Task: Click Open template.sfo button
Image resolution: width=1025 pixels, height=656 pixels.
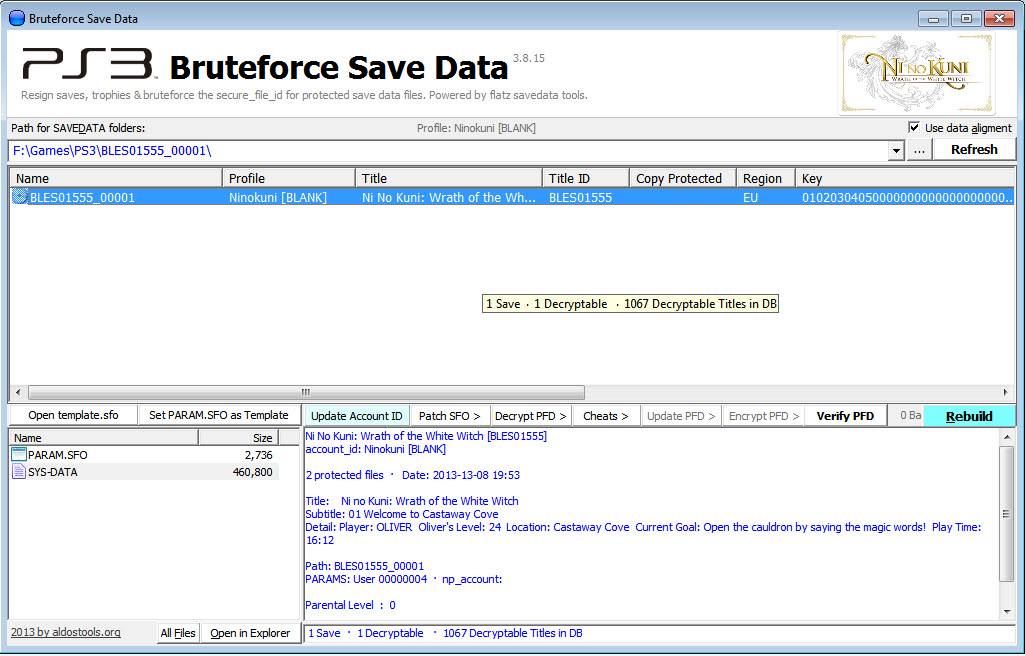Action: pyautogui.click(x=73, y=415)
